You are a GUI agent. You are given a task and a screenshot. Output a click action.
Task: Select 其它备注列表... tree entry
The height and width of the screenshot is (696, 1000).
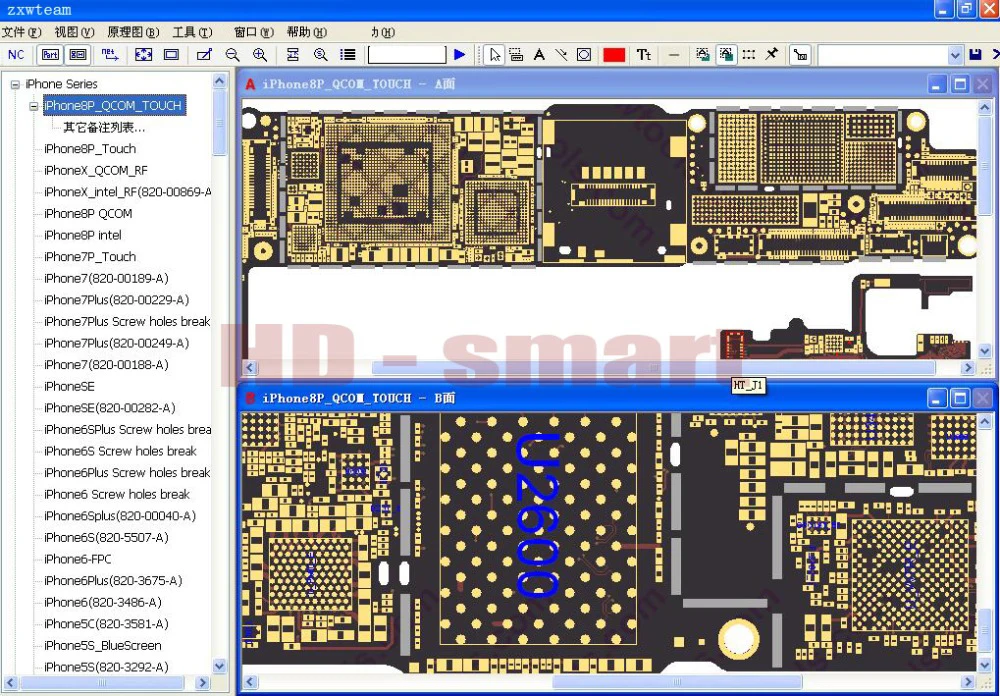pos(104,128)
